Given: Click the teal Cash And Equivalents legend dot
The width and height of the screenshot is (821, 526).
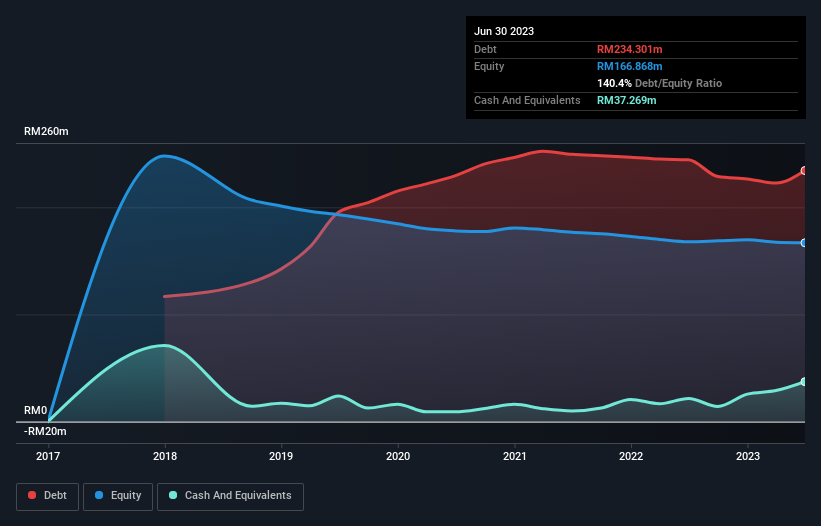Looking at the screenshot, I should pos(173,495).
